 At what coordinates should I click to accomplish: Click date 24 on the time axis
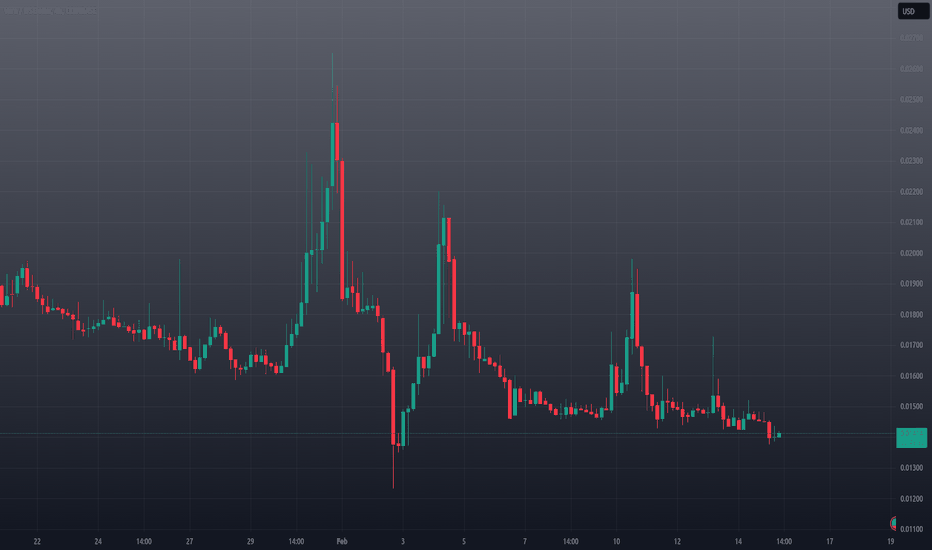click(x=98, y=541)
